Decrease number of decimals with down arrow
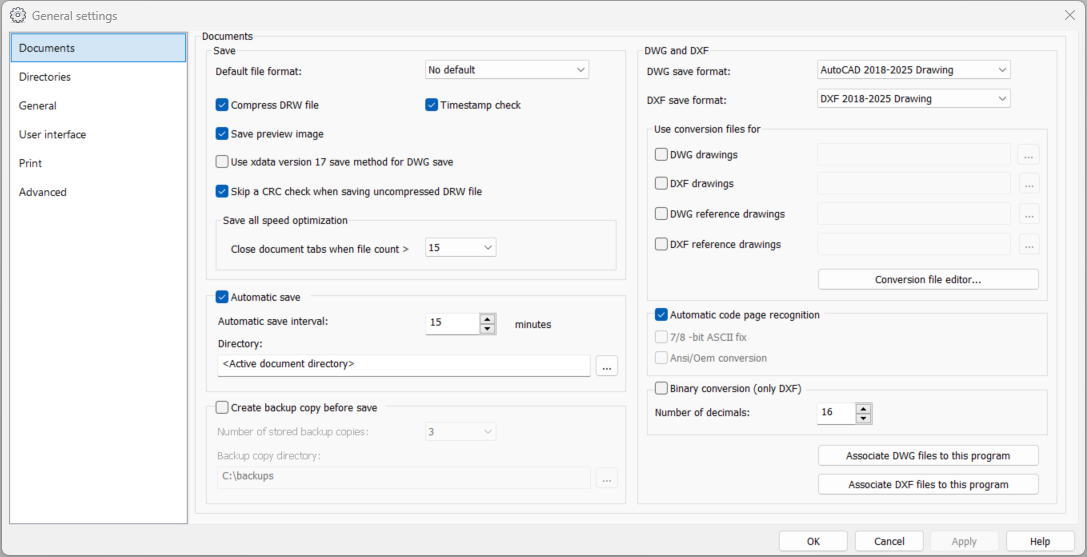 click(x=864, y=418)
